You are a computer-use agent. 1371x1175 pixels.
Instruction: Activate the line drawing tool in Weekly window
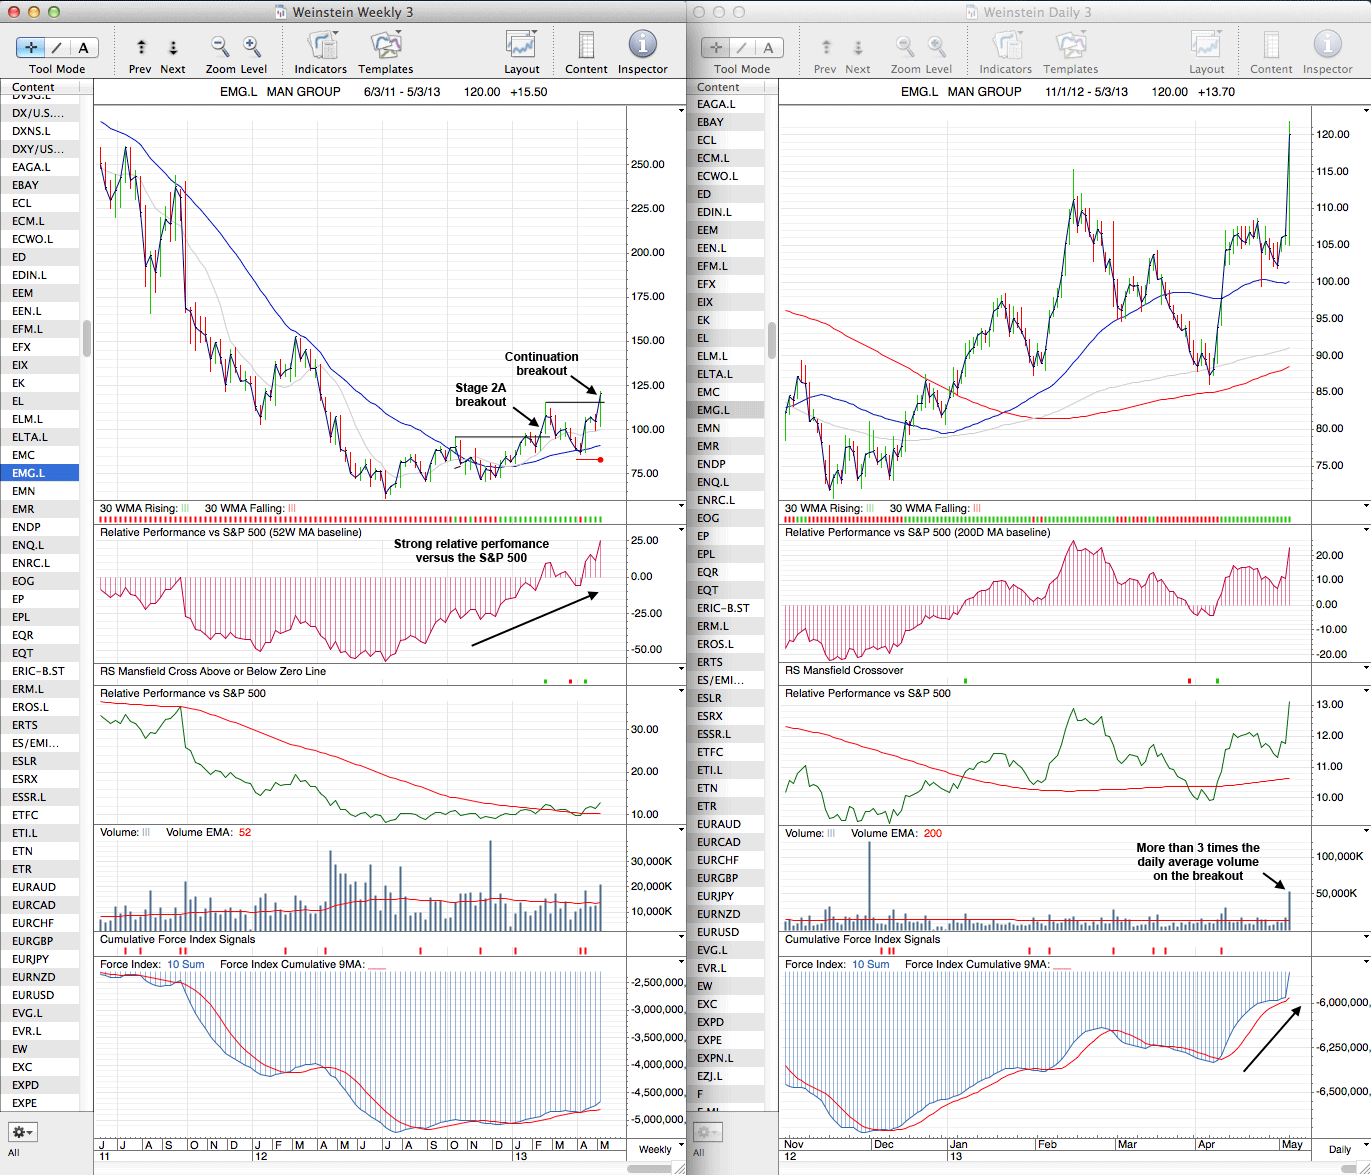pyautogui.click(x=57, y=47)
